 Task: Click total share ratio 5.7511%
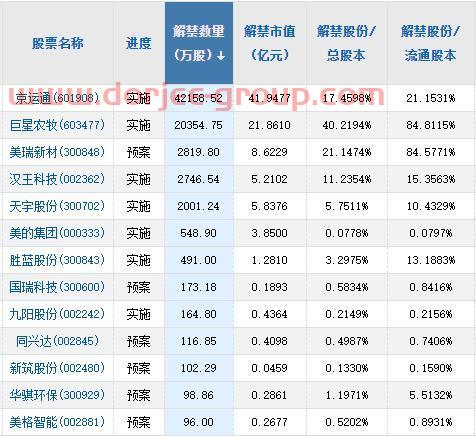point(347,206)
